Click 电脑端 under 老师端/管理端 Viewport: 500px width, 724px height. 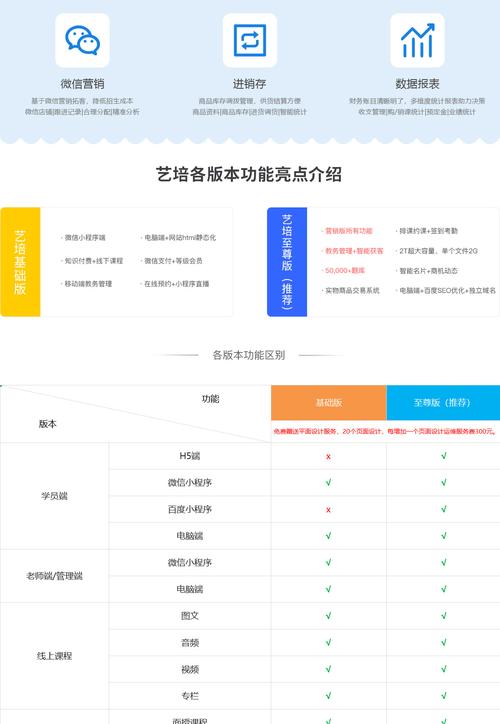click(190, 589)
